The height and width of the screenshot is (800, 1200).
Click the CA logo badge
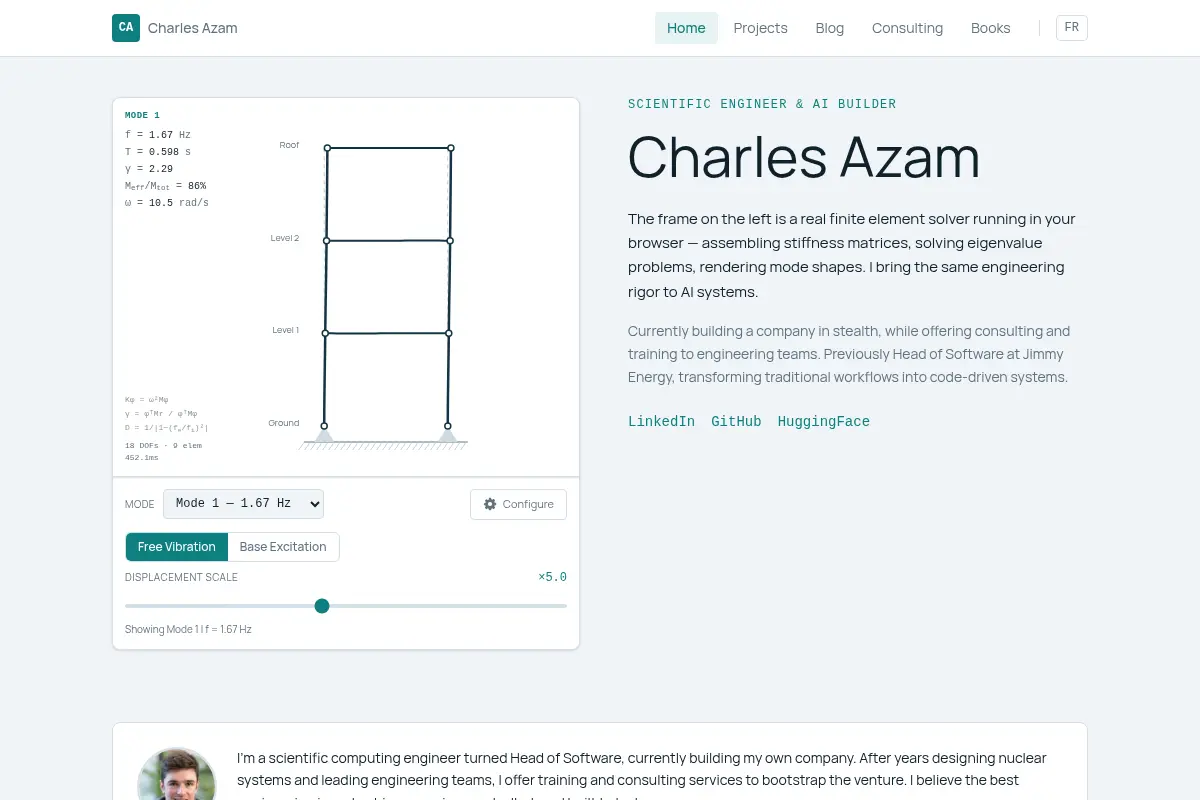126,28
